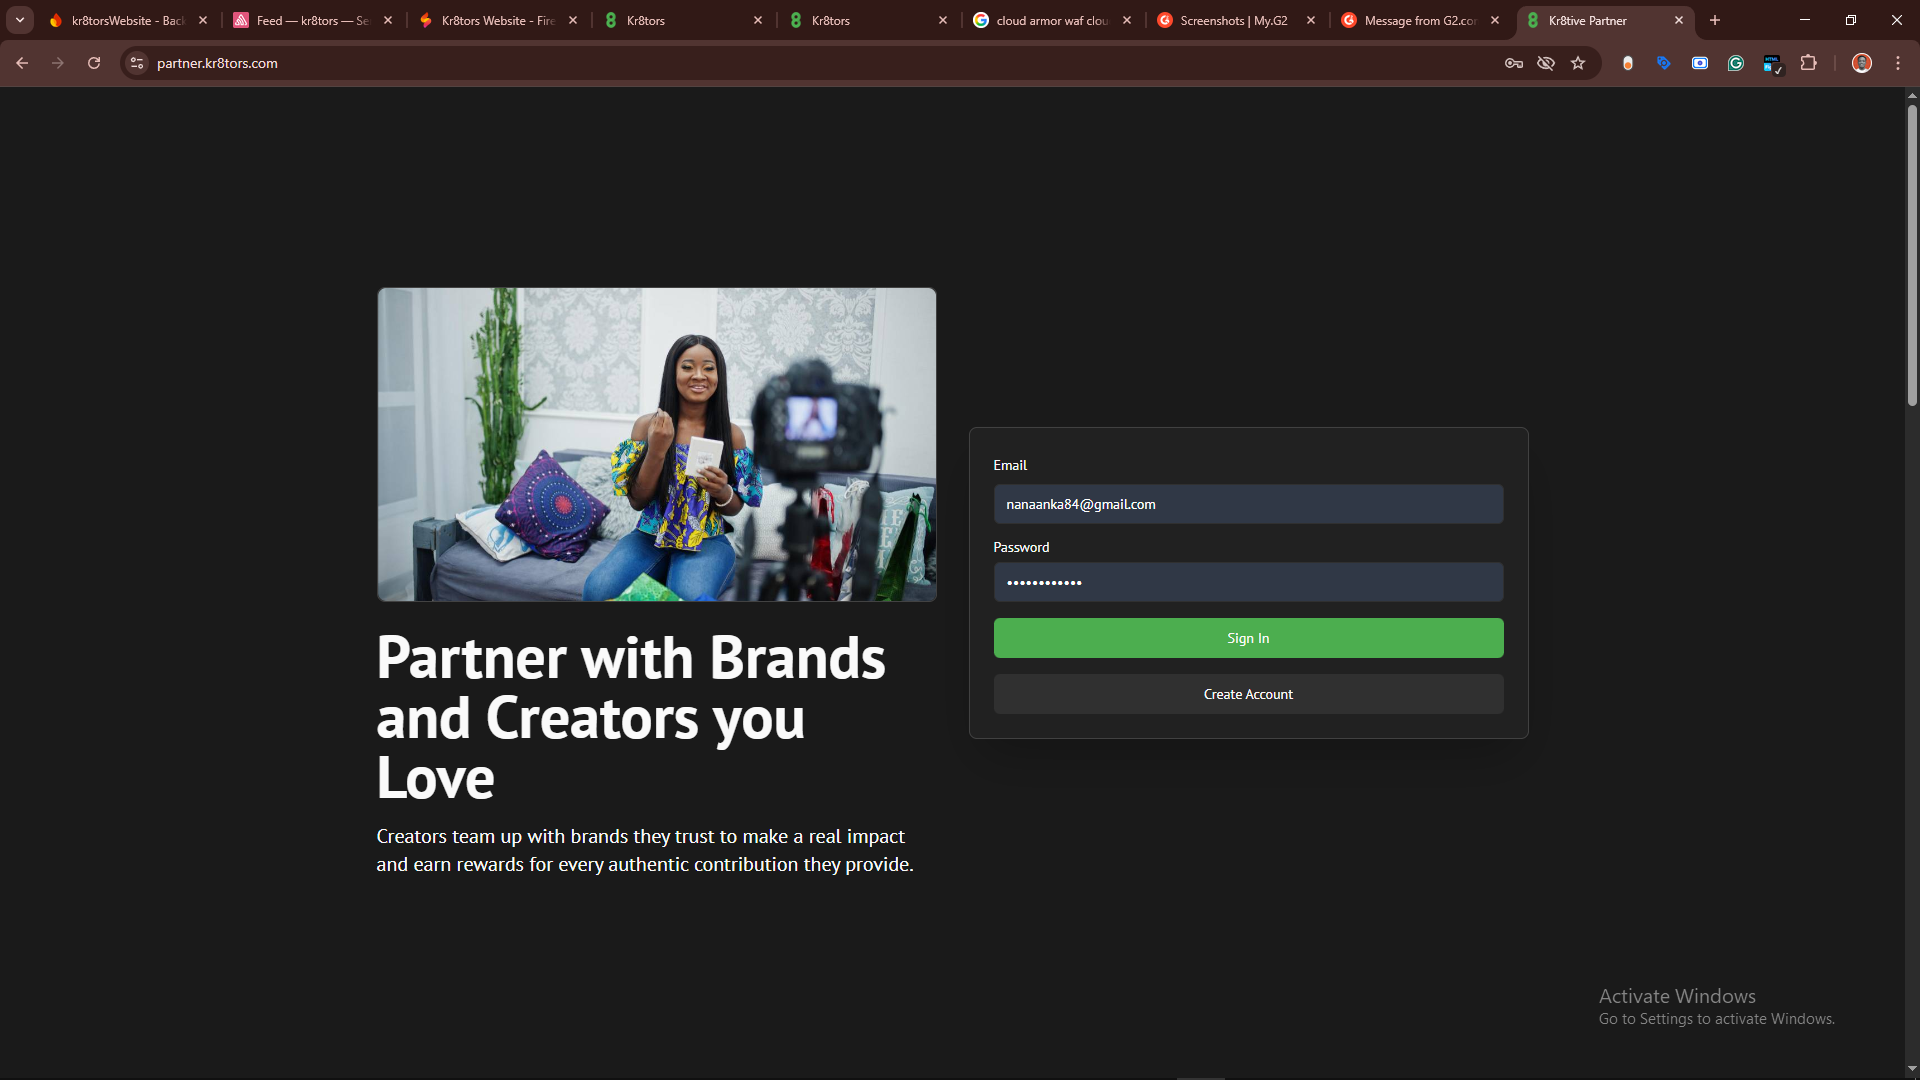This screenshot has height=1080, width=1920.
Task: Expand the tab search dropdown arrow
Action: [20, 20]
